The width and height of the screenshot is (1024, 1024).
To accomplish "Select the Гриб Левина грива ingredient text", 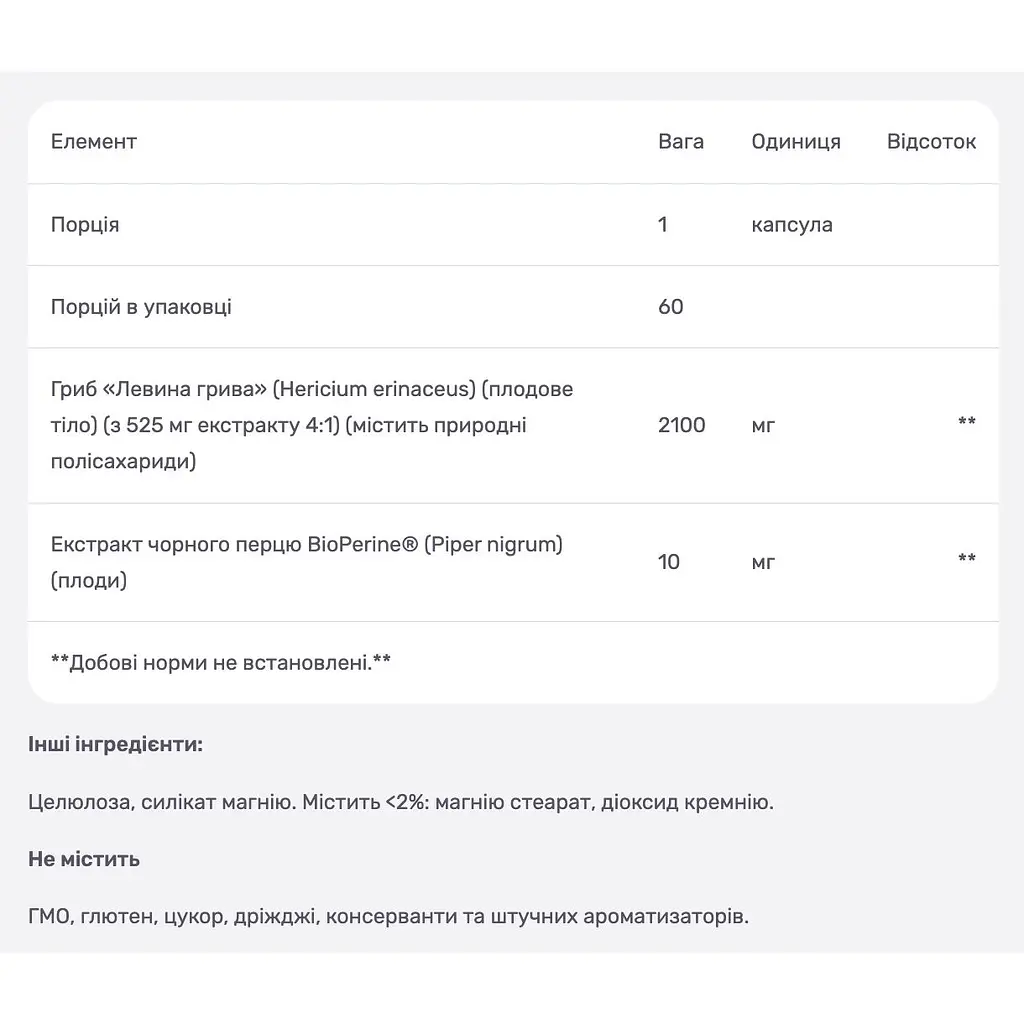I will tap(312, 425).
